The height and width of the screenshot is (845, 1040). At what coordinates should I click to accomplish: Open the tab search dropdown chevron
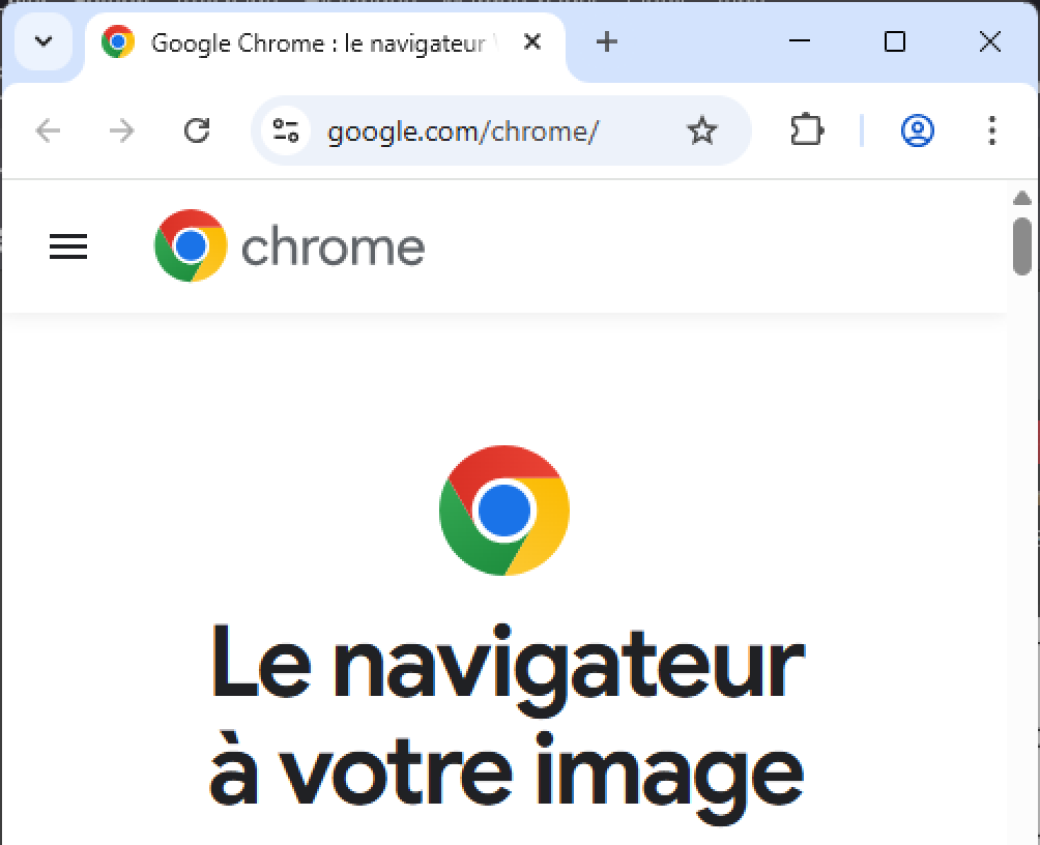click(x=43, y=42)
